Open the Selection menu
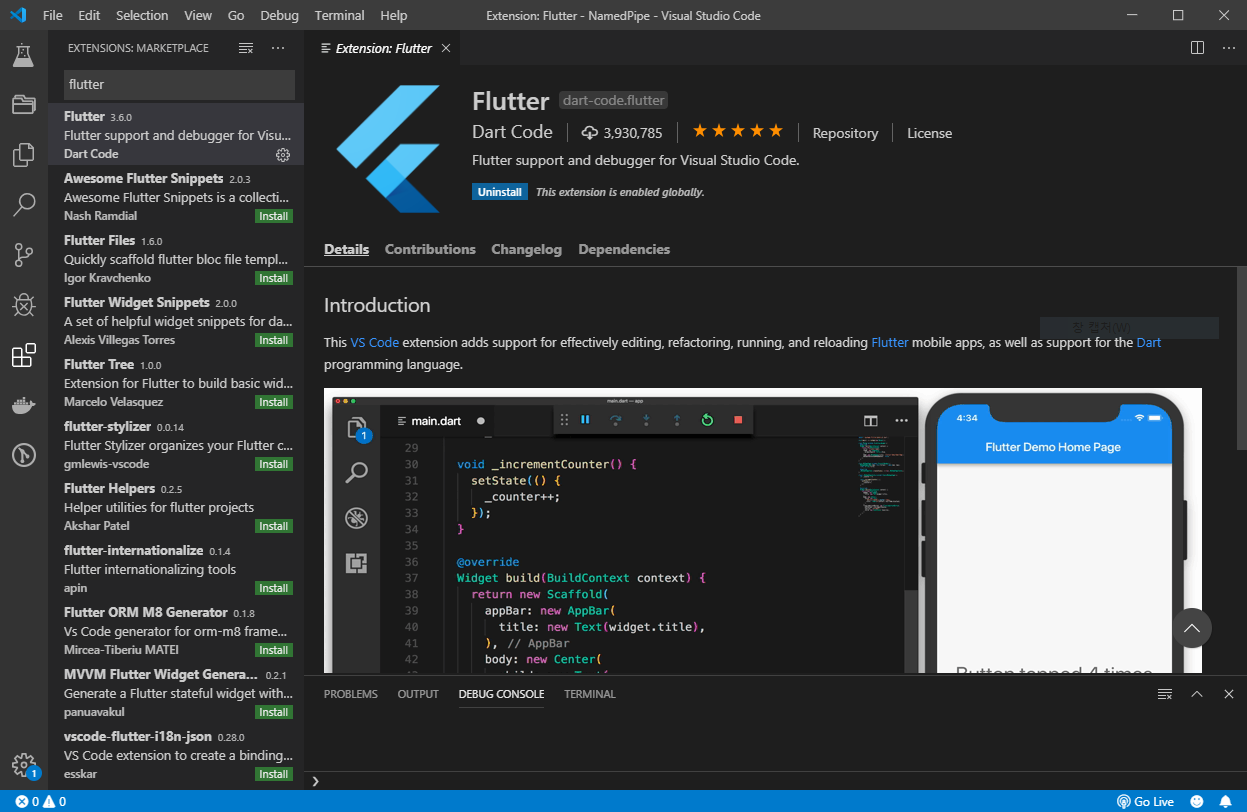 pos(142,16)
